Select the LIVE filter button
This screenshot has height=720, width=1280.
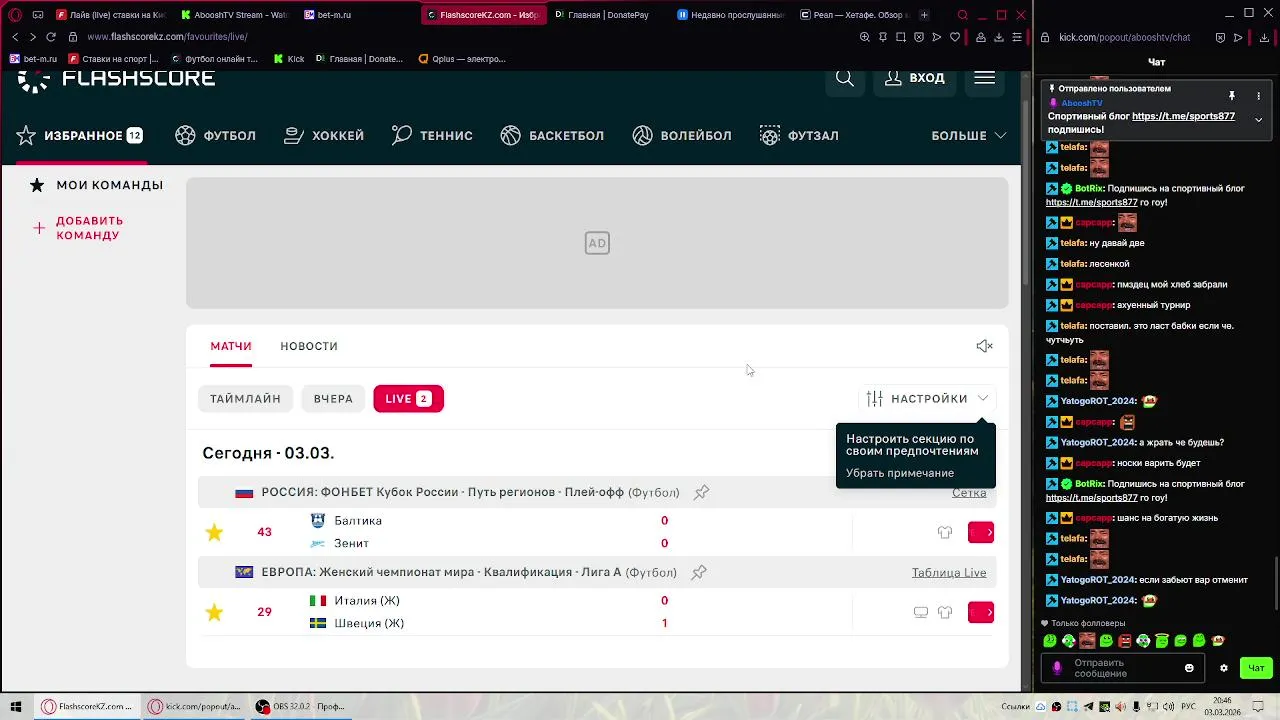408,399
